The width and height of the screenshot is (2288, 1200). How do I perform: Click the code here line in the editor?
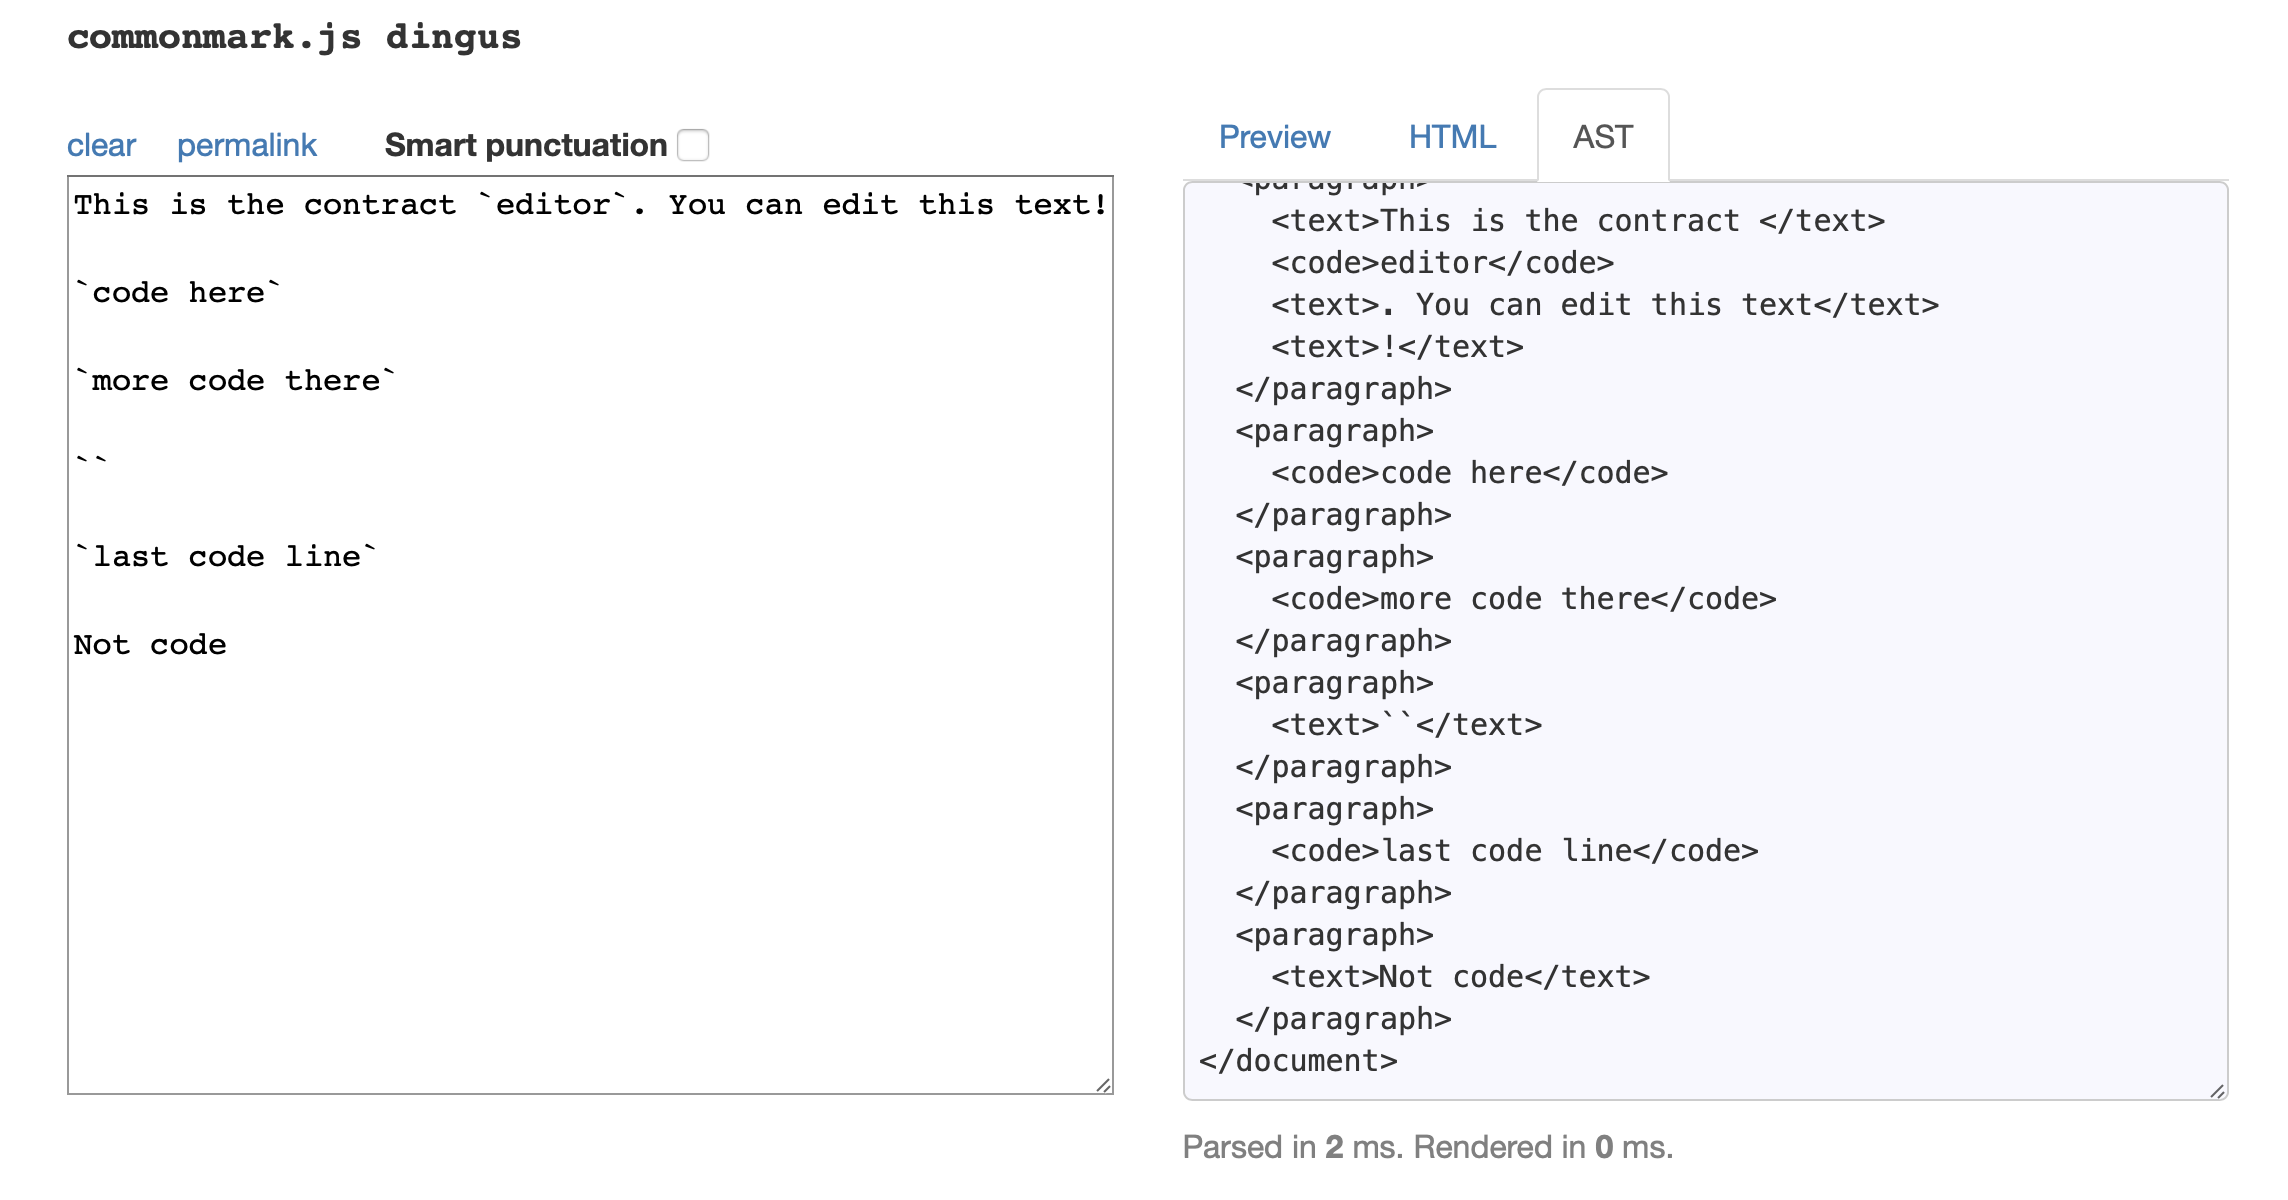(x=175, y=292)
